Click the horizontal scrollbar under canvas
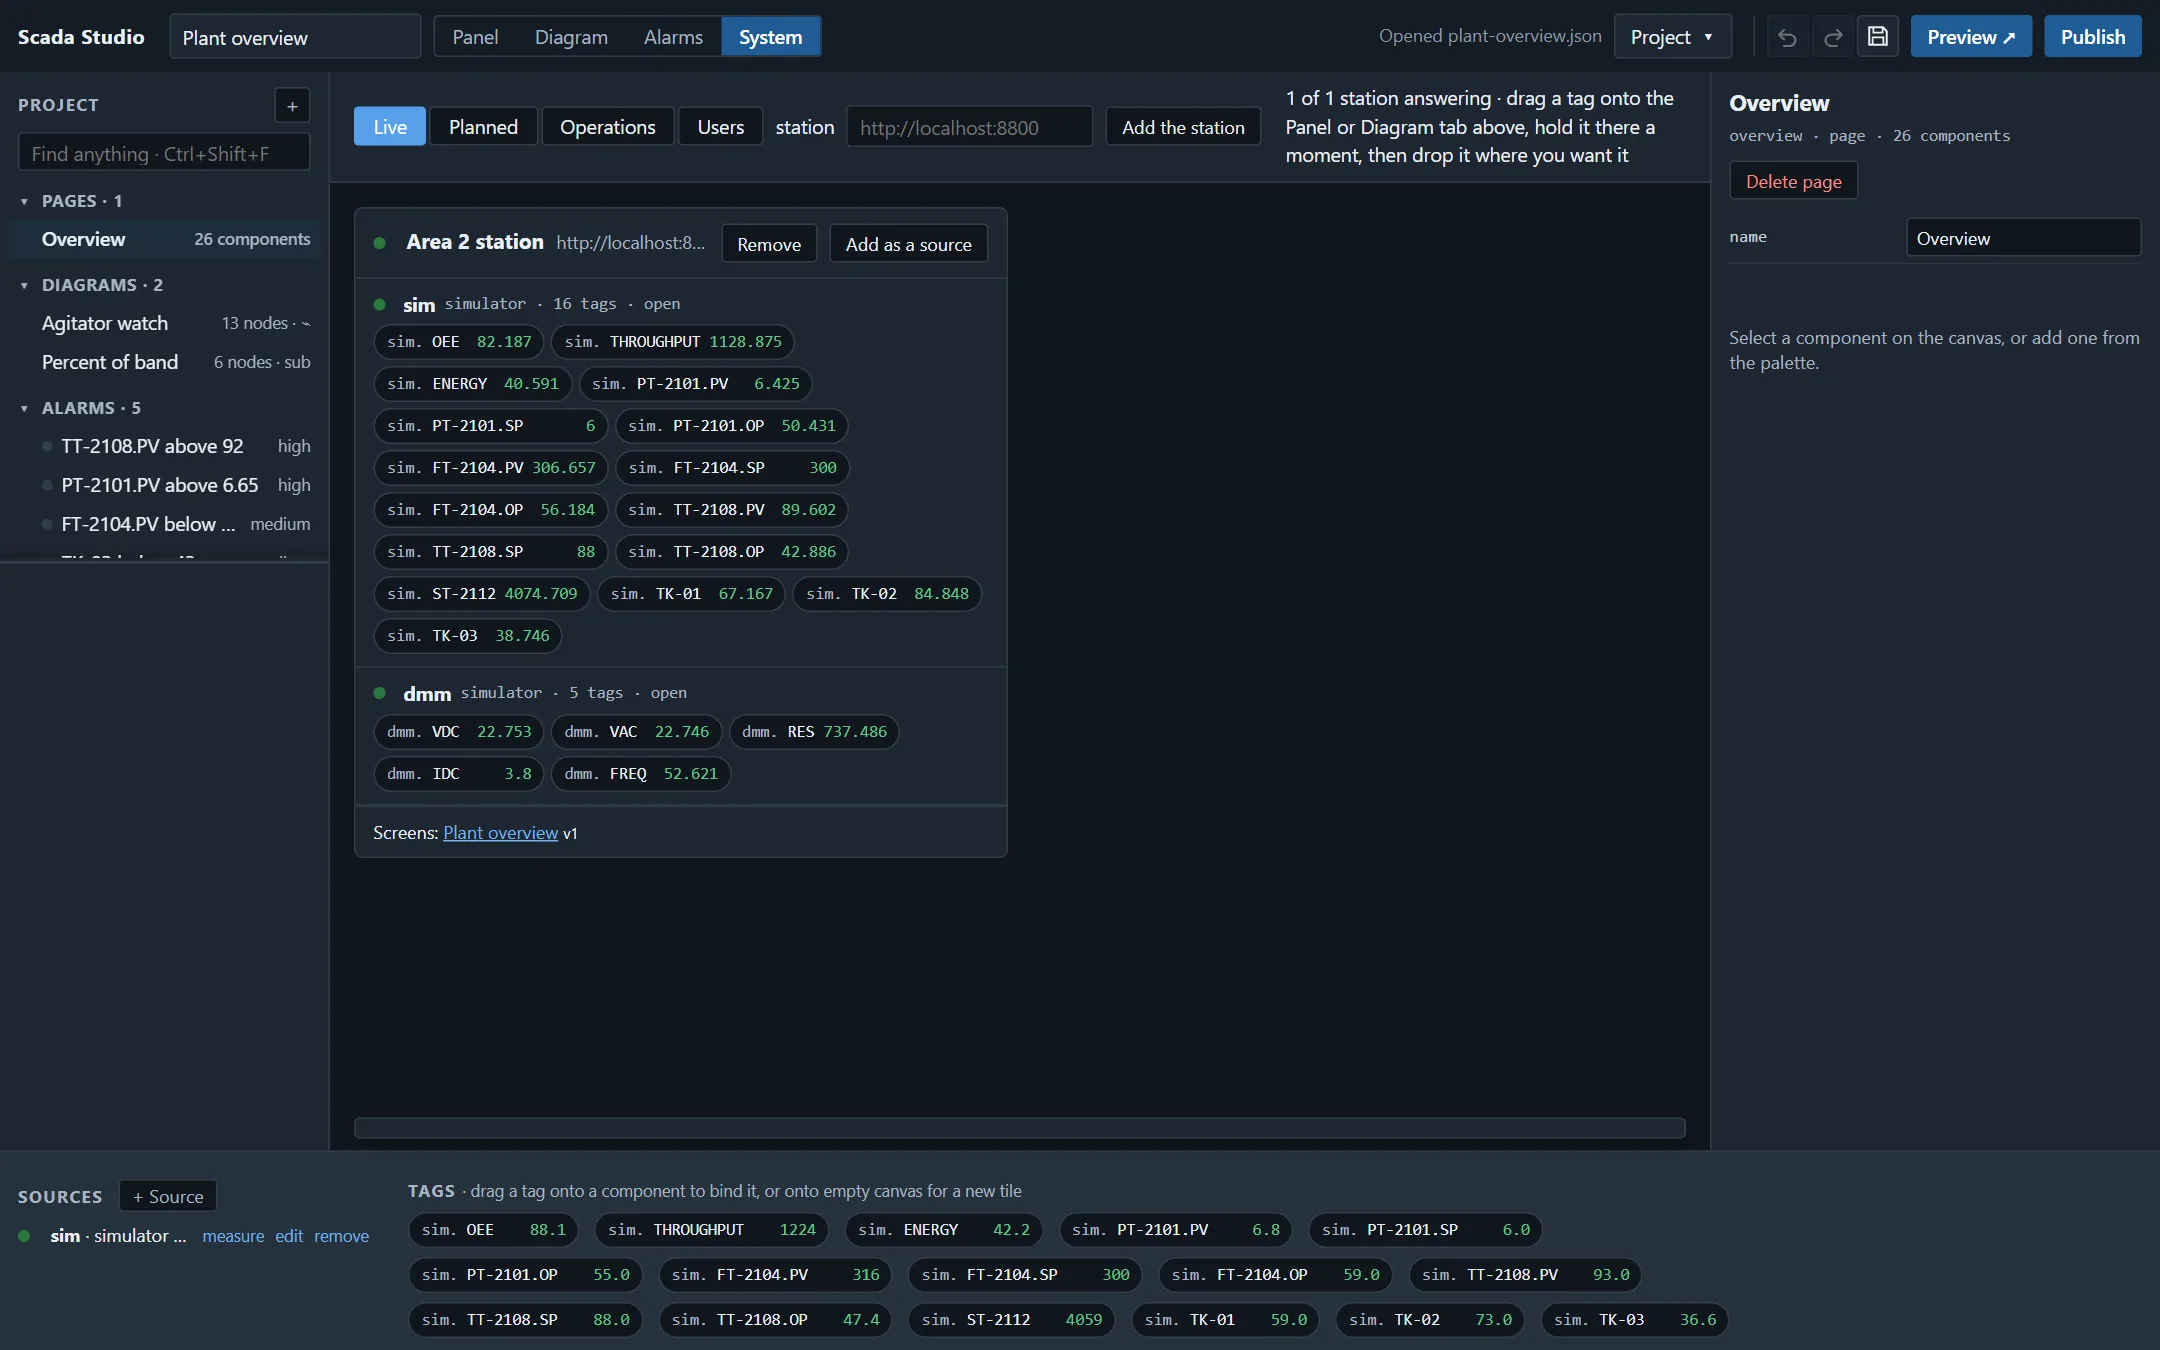The height and width of the screenshot is (1350, 2160). coord(1019,1128)
